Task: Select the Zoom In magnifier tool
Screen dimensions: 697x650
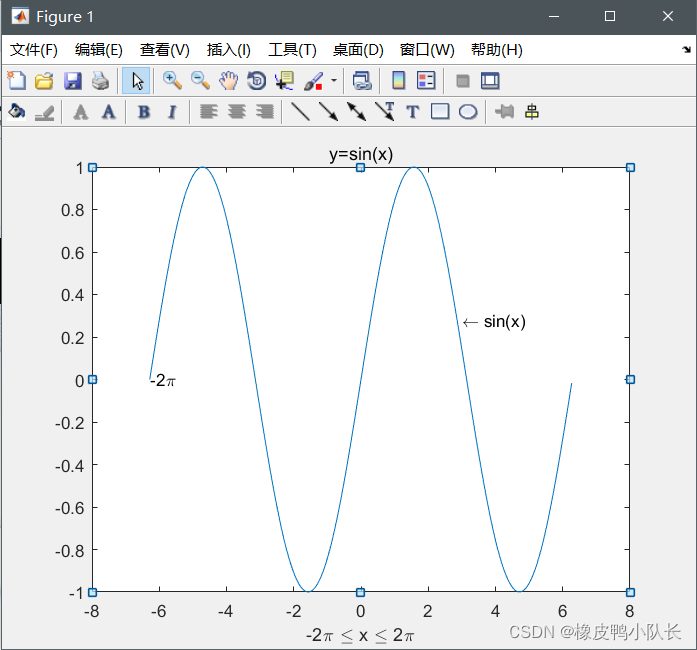Action: click(172, 81)
